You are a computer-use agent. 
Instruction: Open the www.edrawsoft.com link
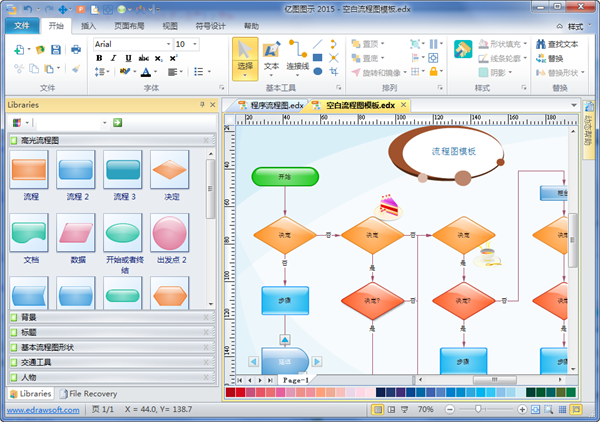(x=42, y=410)
